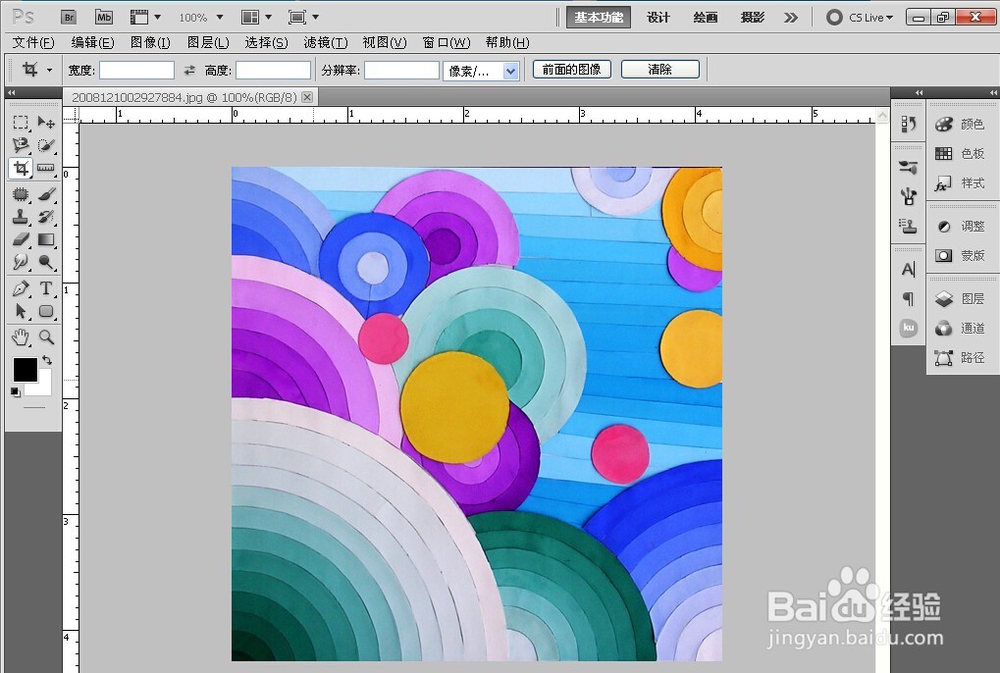This screenshot has width=1000, height=673.
Task: Switch to 绘画 workspace
Action: coord(705,17)
